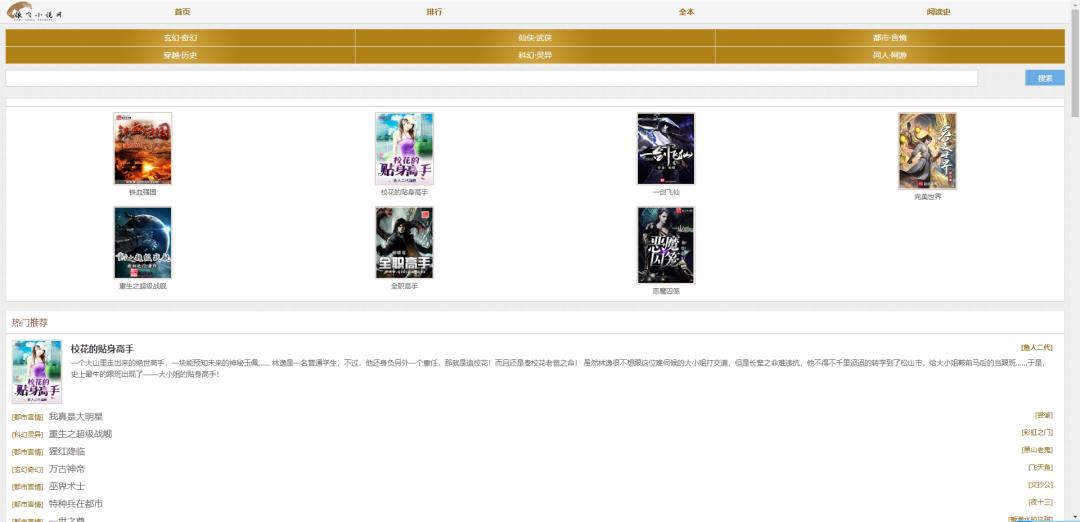
Task: Open 特种兵在都市 in the list
Action: pos(76,503)
